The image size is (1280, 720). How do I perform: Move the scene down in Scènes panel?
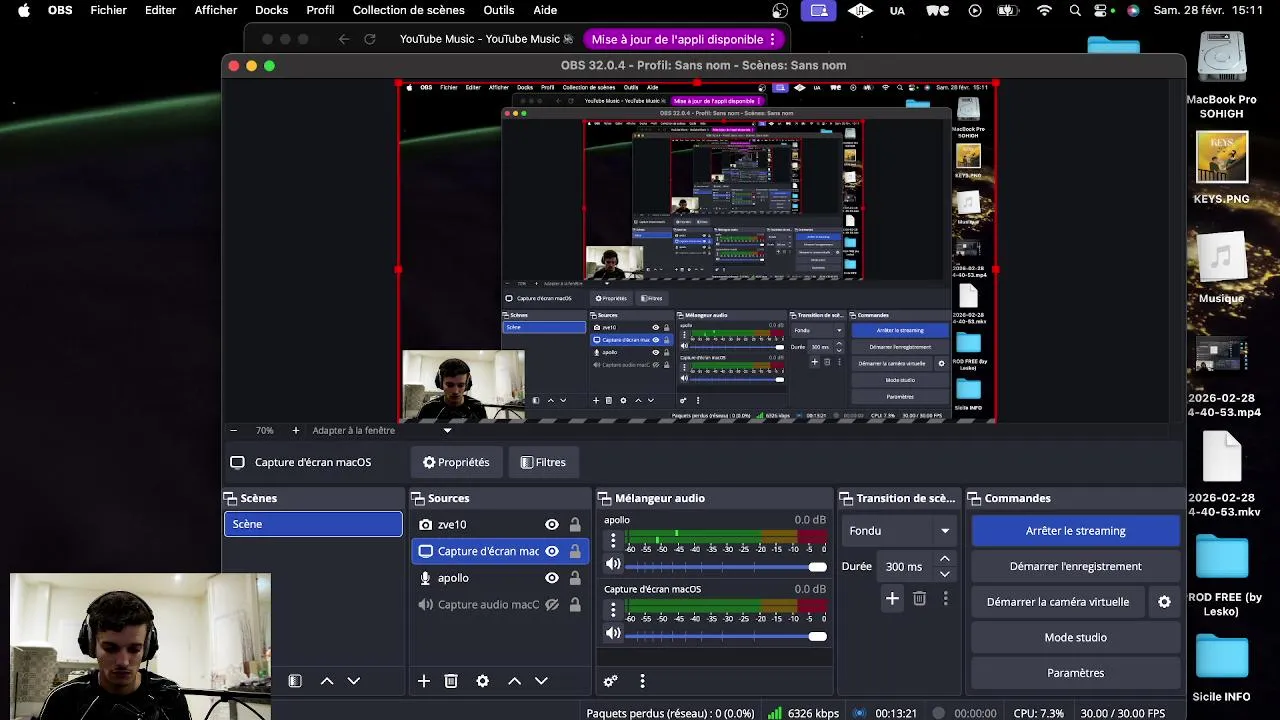(x=353, y=681)
